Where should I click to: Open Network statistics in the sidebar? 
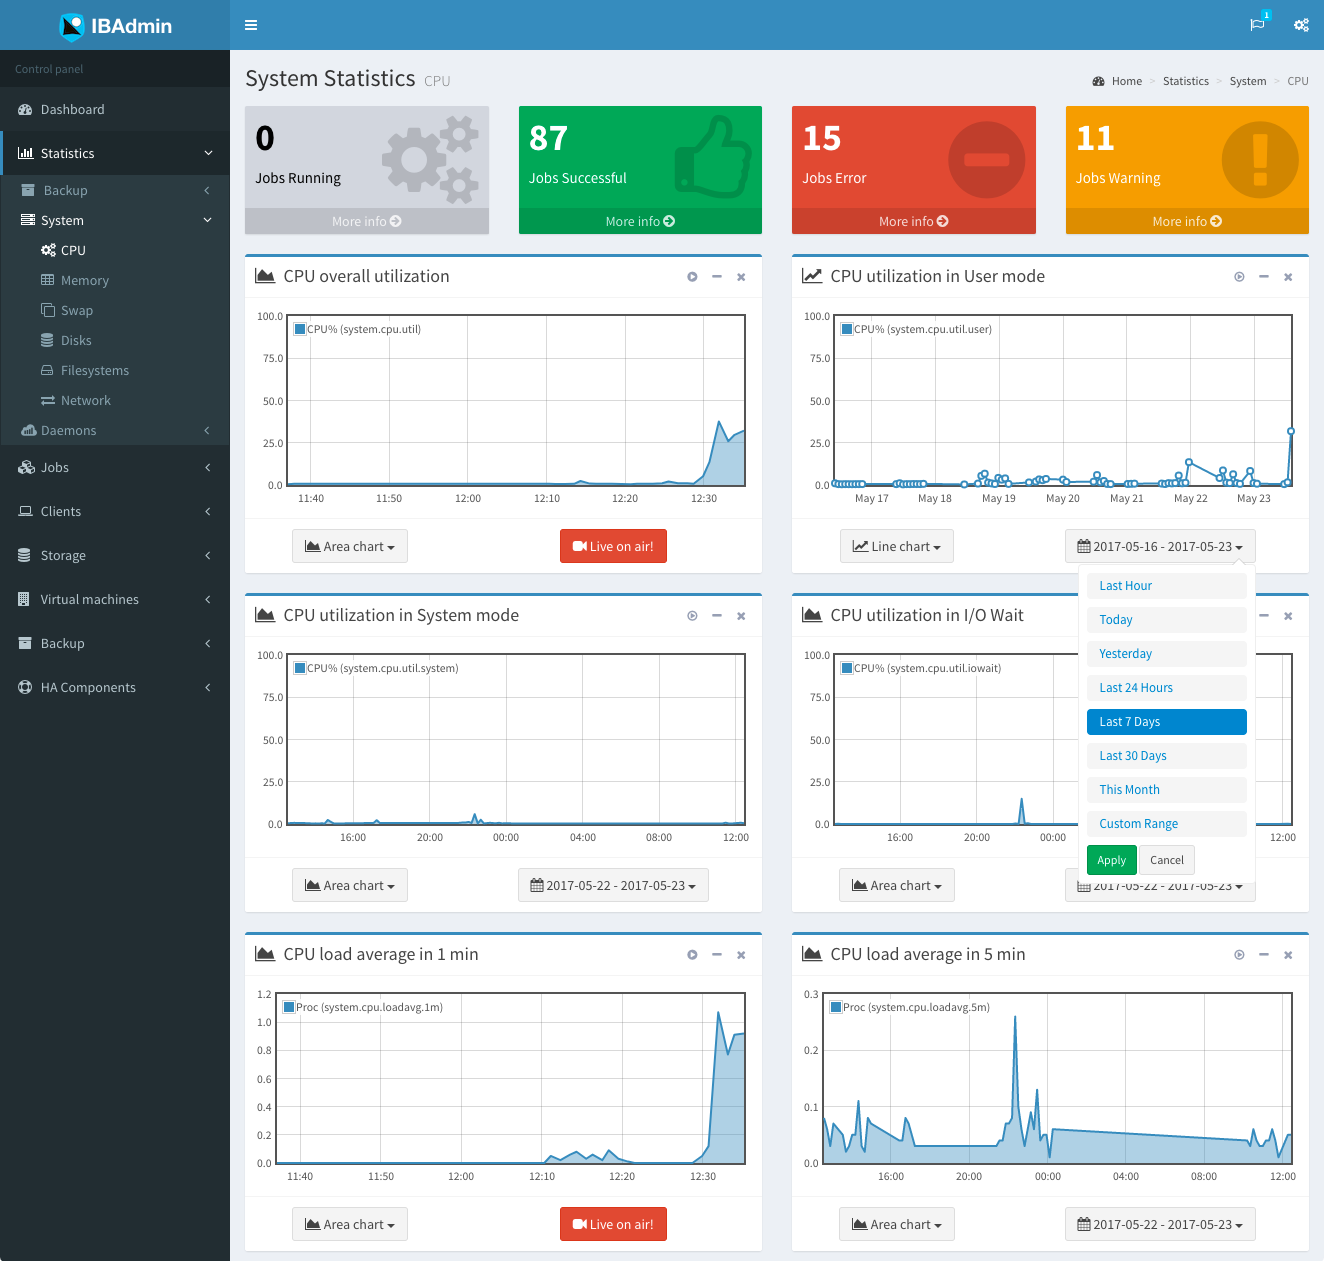115,400
